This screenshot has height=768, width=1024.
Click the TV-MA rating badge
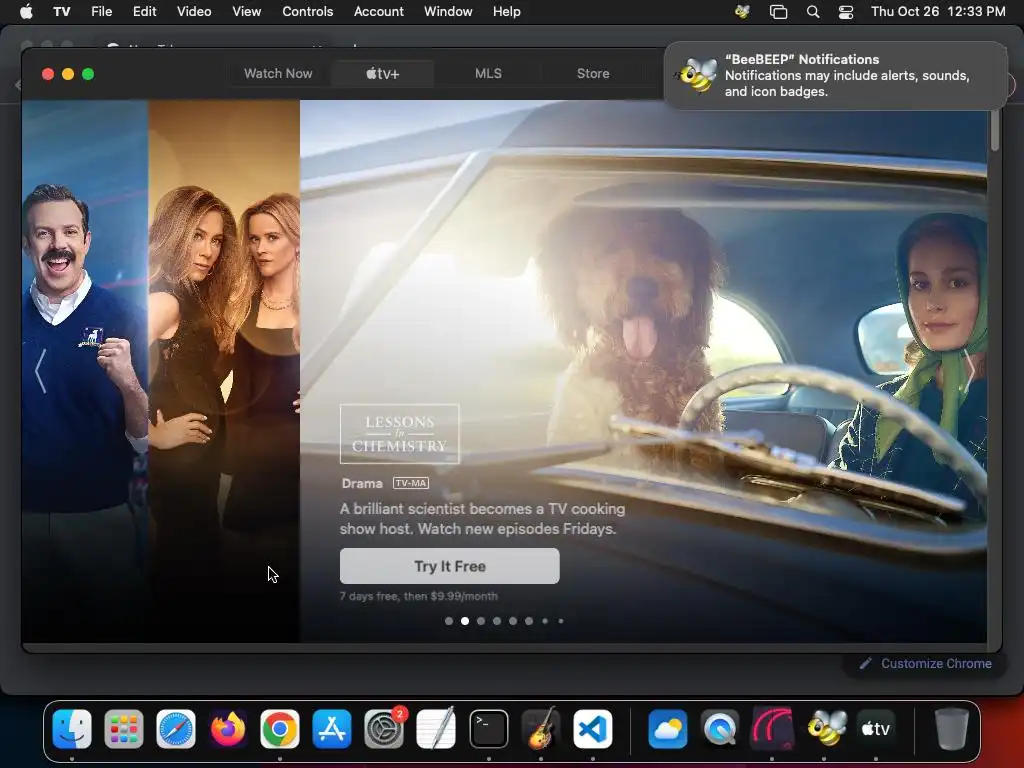coord(411,483)
